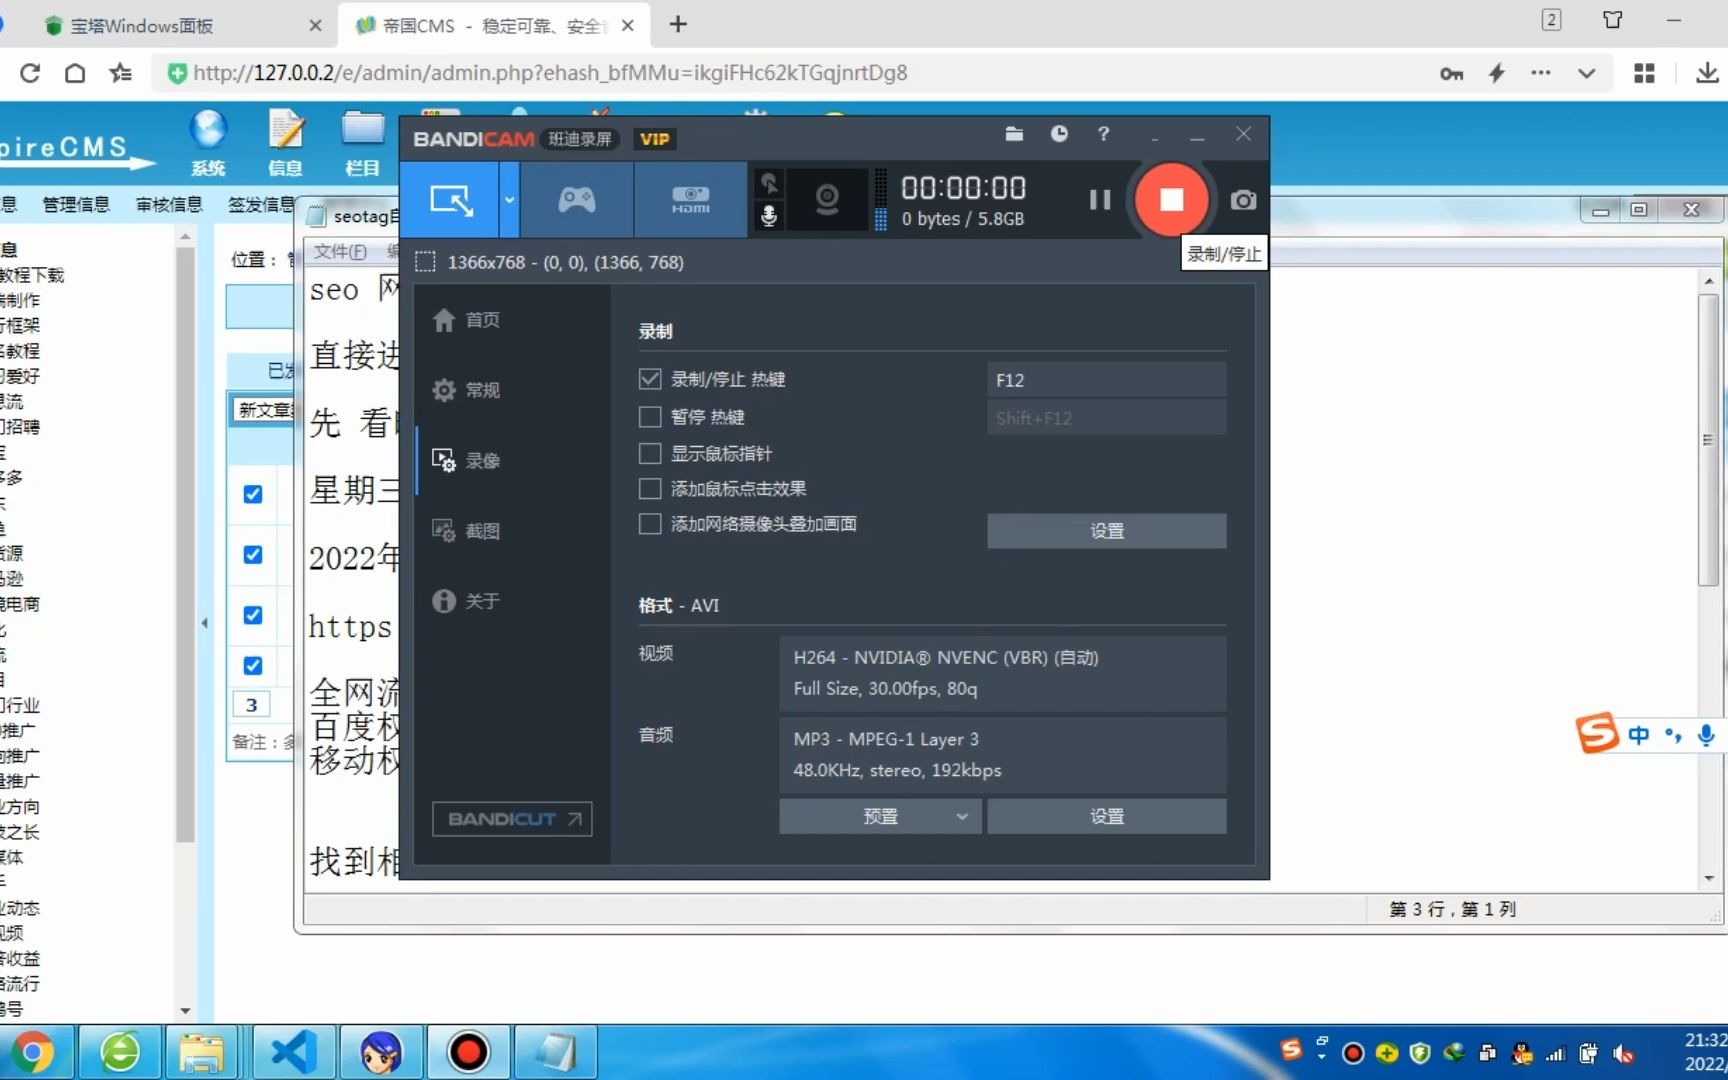The width and height of the screenshot is (1728, 1080).
Task: Click 管理信息 in CMS submenu
Action: click(x=76, y=205)
